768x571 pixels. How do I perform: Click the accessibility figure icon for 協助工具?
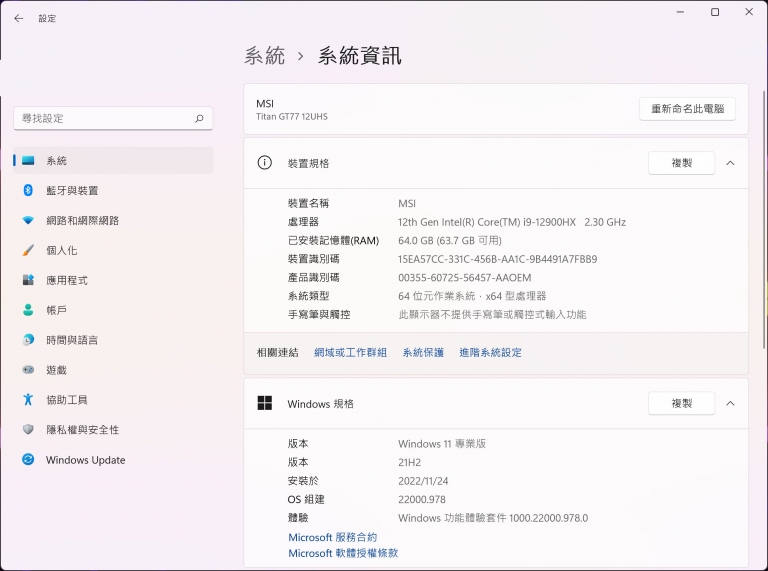click(28, 400)
